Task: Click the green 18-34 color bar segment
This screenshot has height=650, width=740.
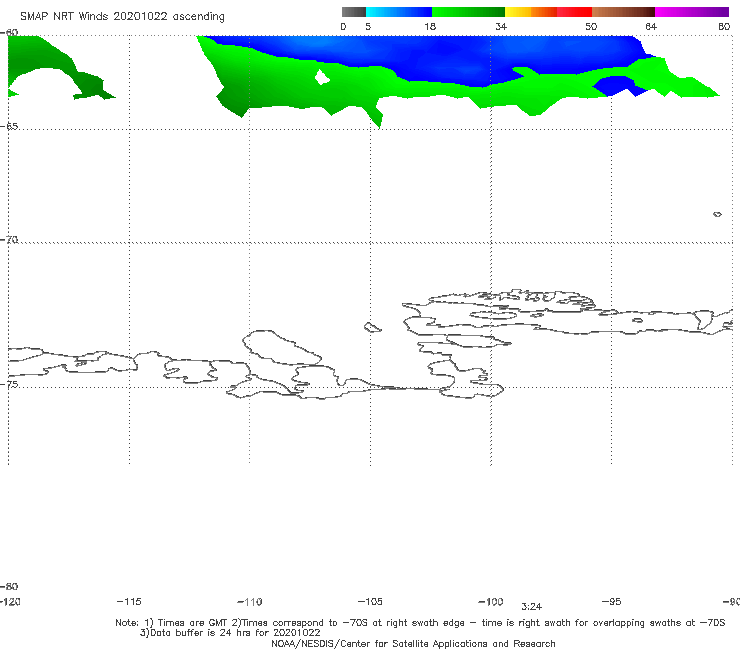Action: [468, 12]
